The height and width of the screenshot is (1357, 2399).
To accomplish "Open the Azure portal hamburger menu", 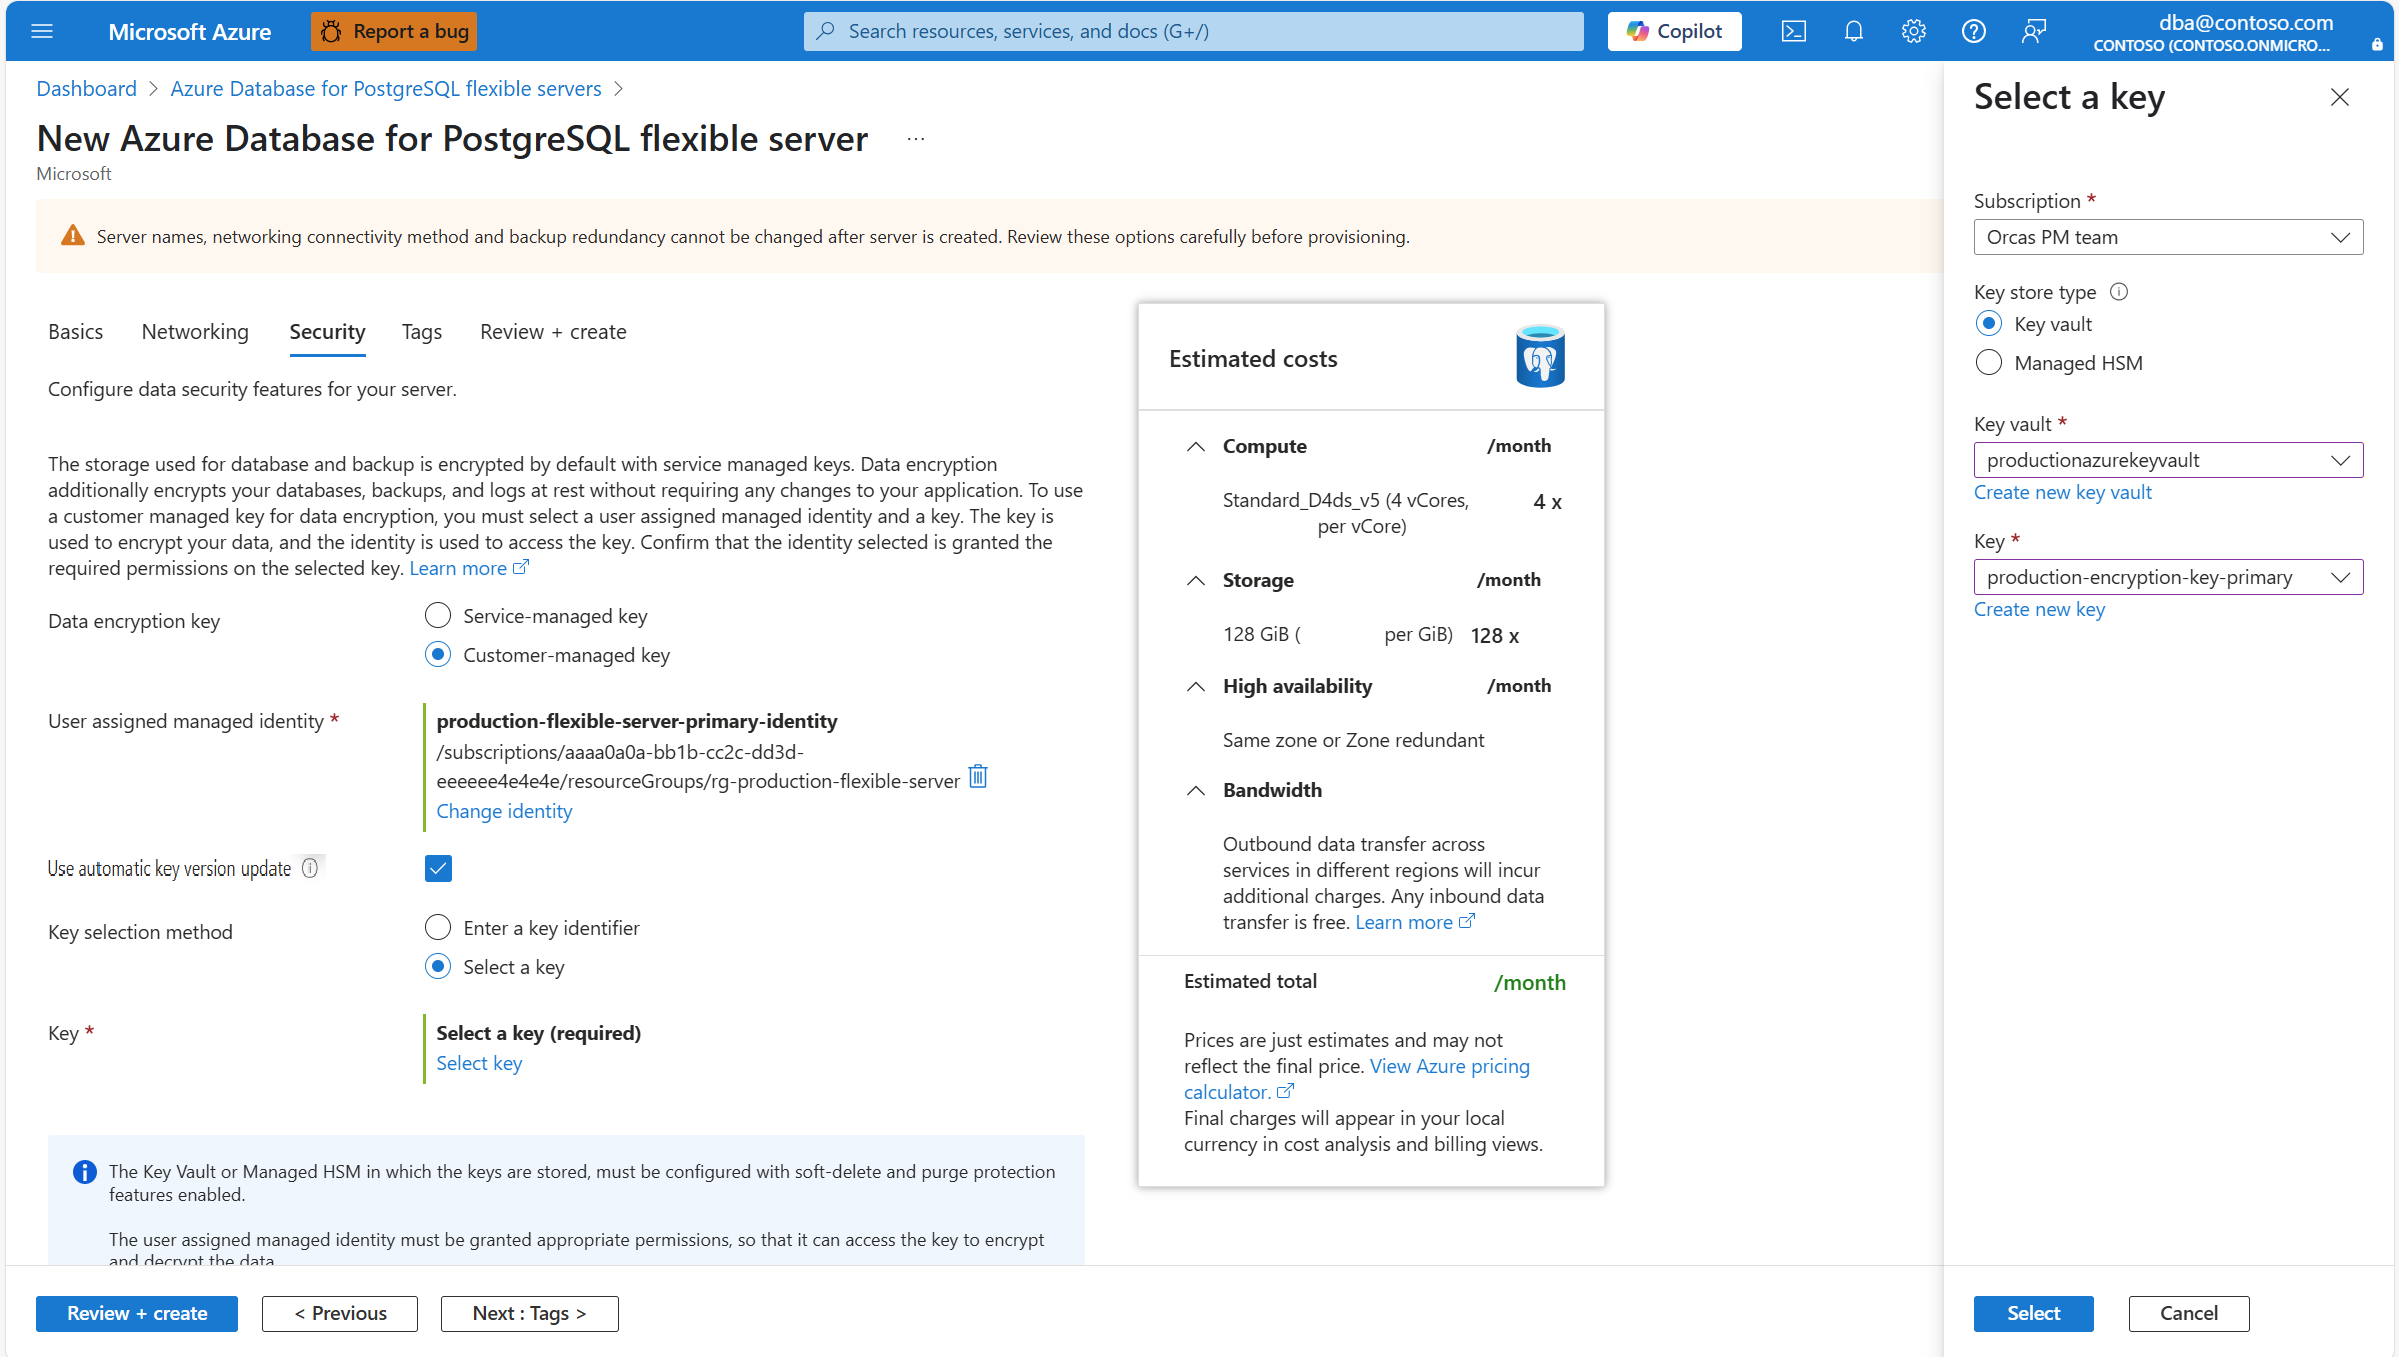I will [42, 31].
